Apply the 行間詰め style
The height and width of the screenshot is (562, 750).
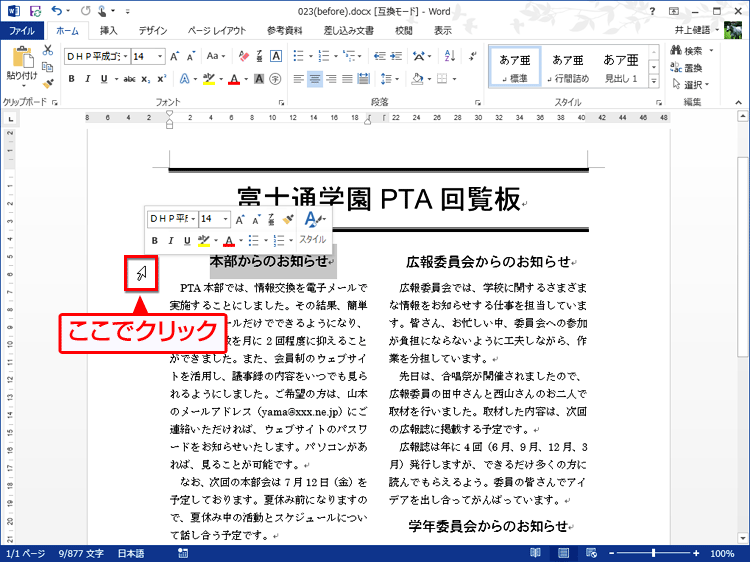point(568,67)
